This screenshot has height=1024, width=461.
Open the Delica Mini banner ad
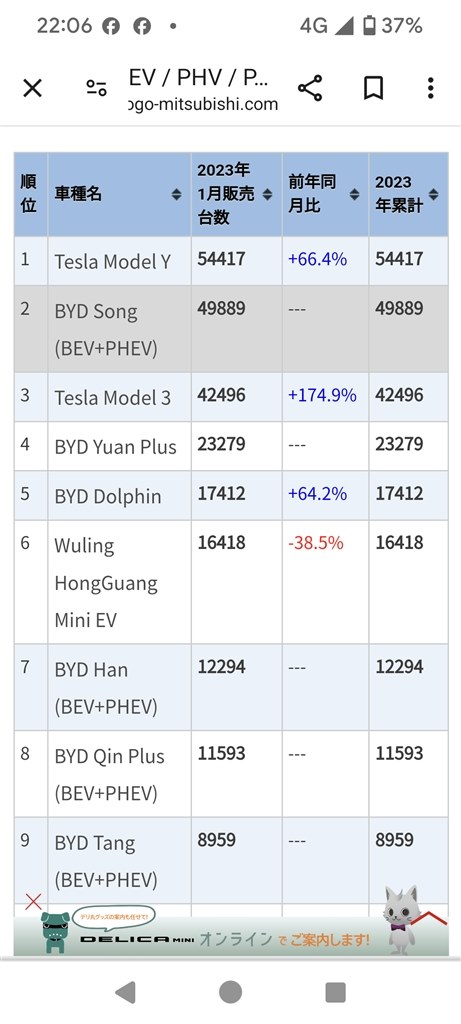231,935
